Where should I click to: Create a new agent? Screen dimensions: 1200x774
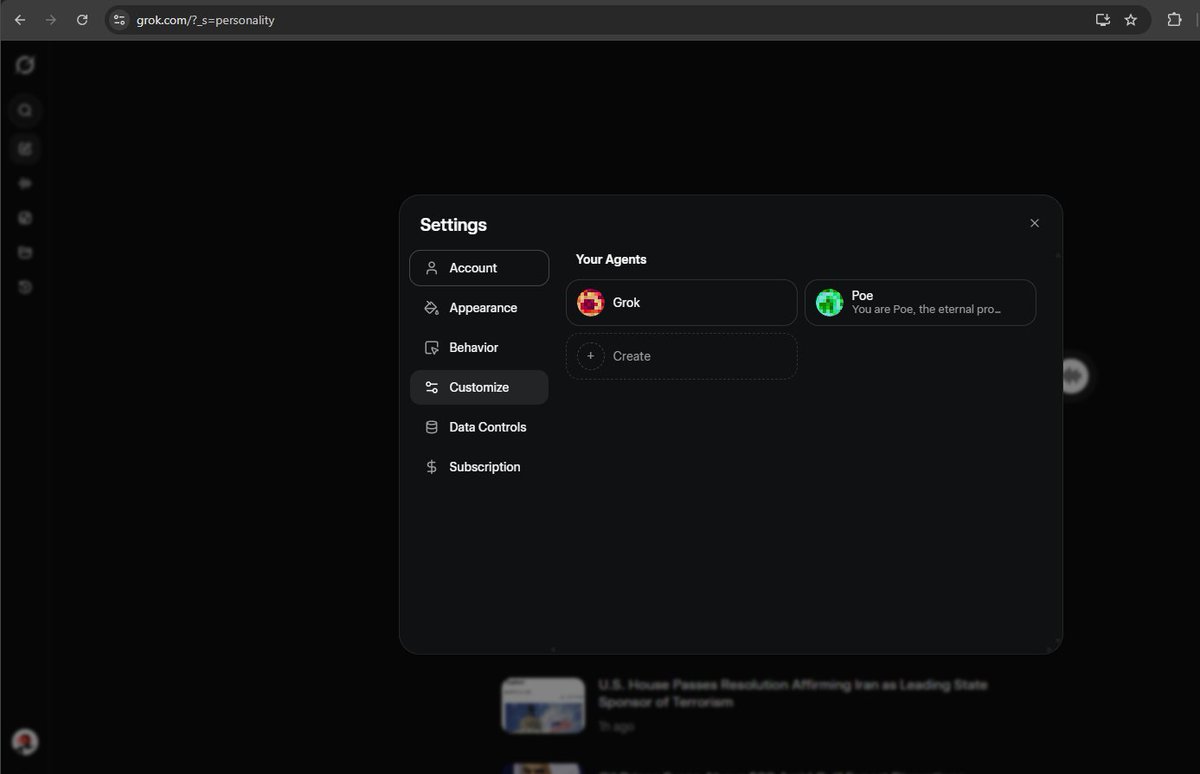pos(681,356)
